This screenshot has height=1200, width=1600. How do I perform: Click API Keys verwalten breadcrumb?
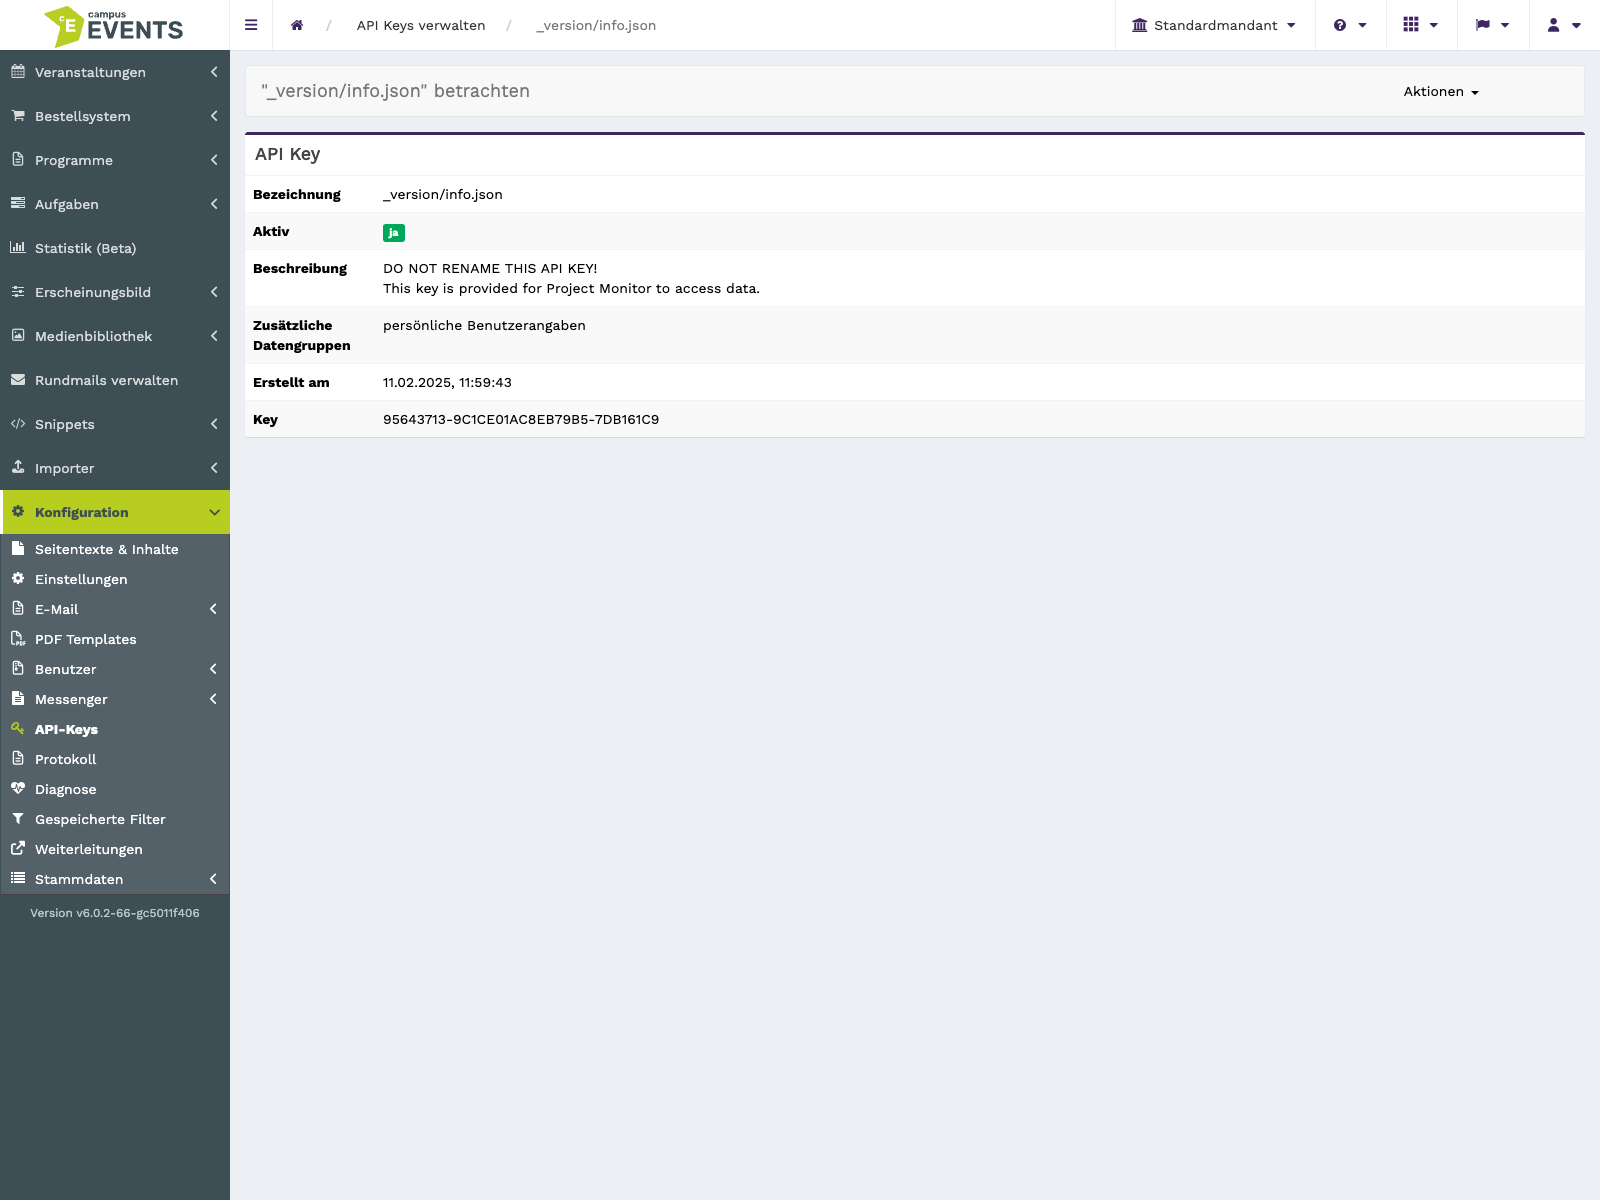[x=421, y=25]
